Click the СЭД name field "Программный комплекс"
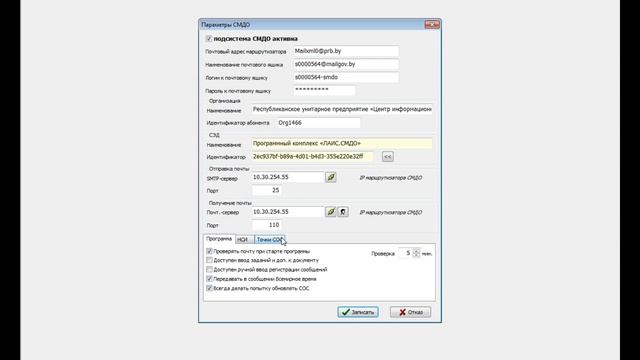This screenshot has height=360, width=640. [342, 144]
